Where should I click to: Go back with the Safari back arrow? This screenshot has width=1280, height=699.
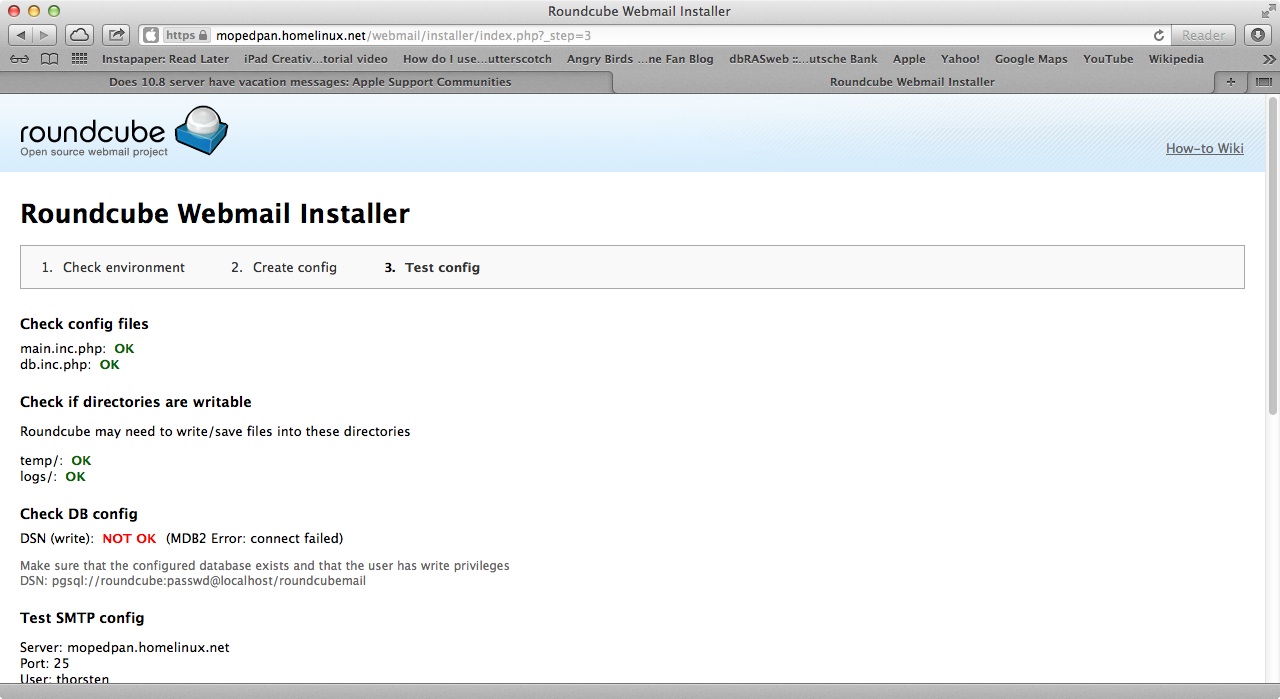(x=21, y=35)
